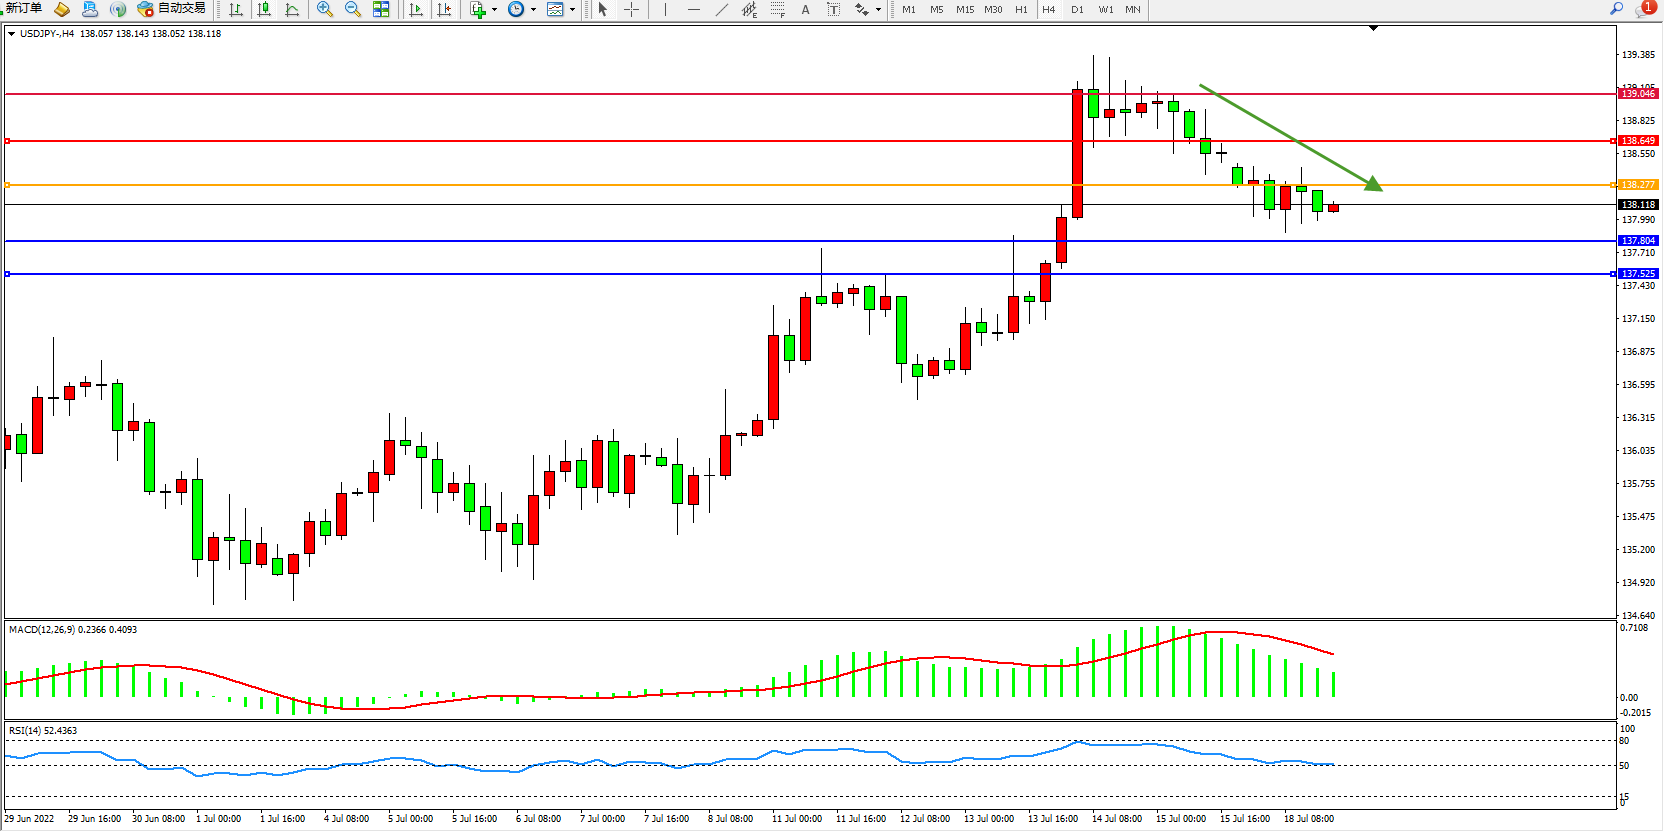This screenshot has height=832, width=1664.
Task: Select the orange 138.277 price level line
Action: [800, 185]
